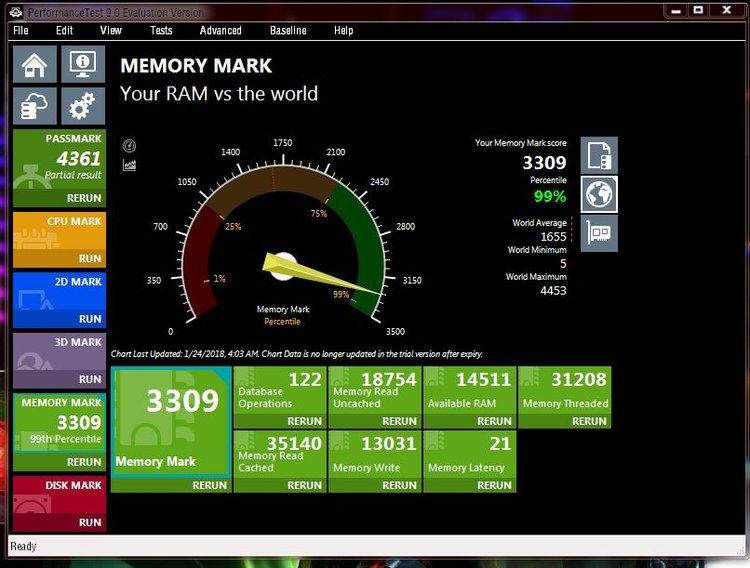750x568 pixels.
Task: Open the File menu
Action: tap(21, 31)
